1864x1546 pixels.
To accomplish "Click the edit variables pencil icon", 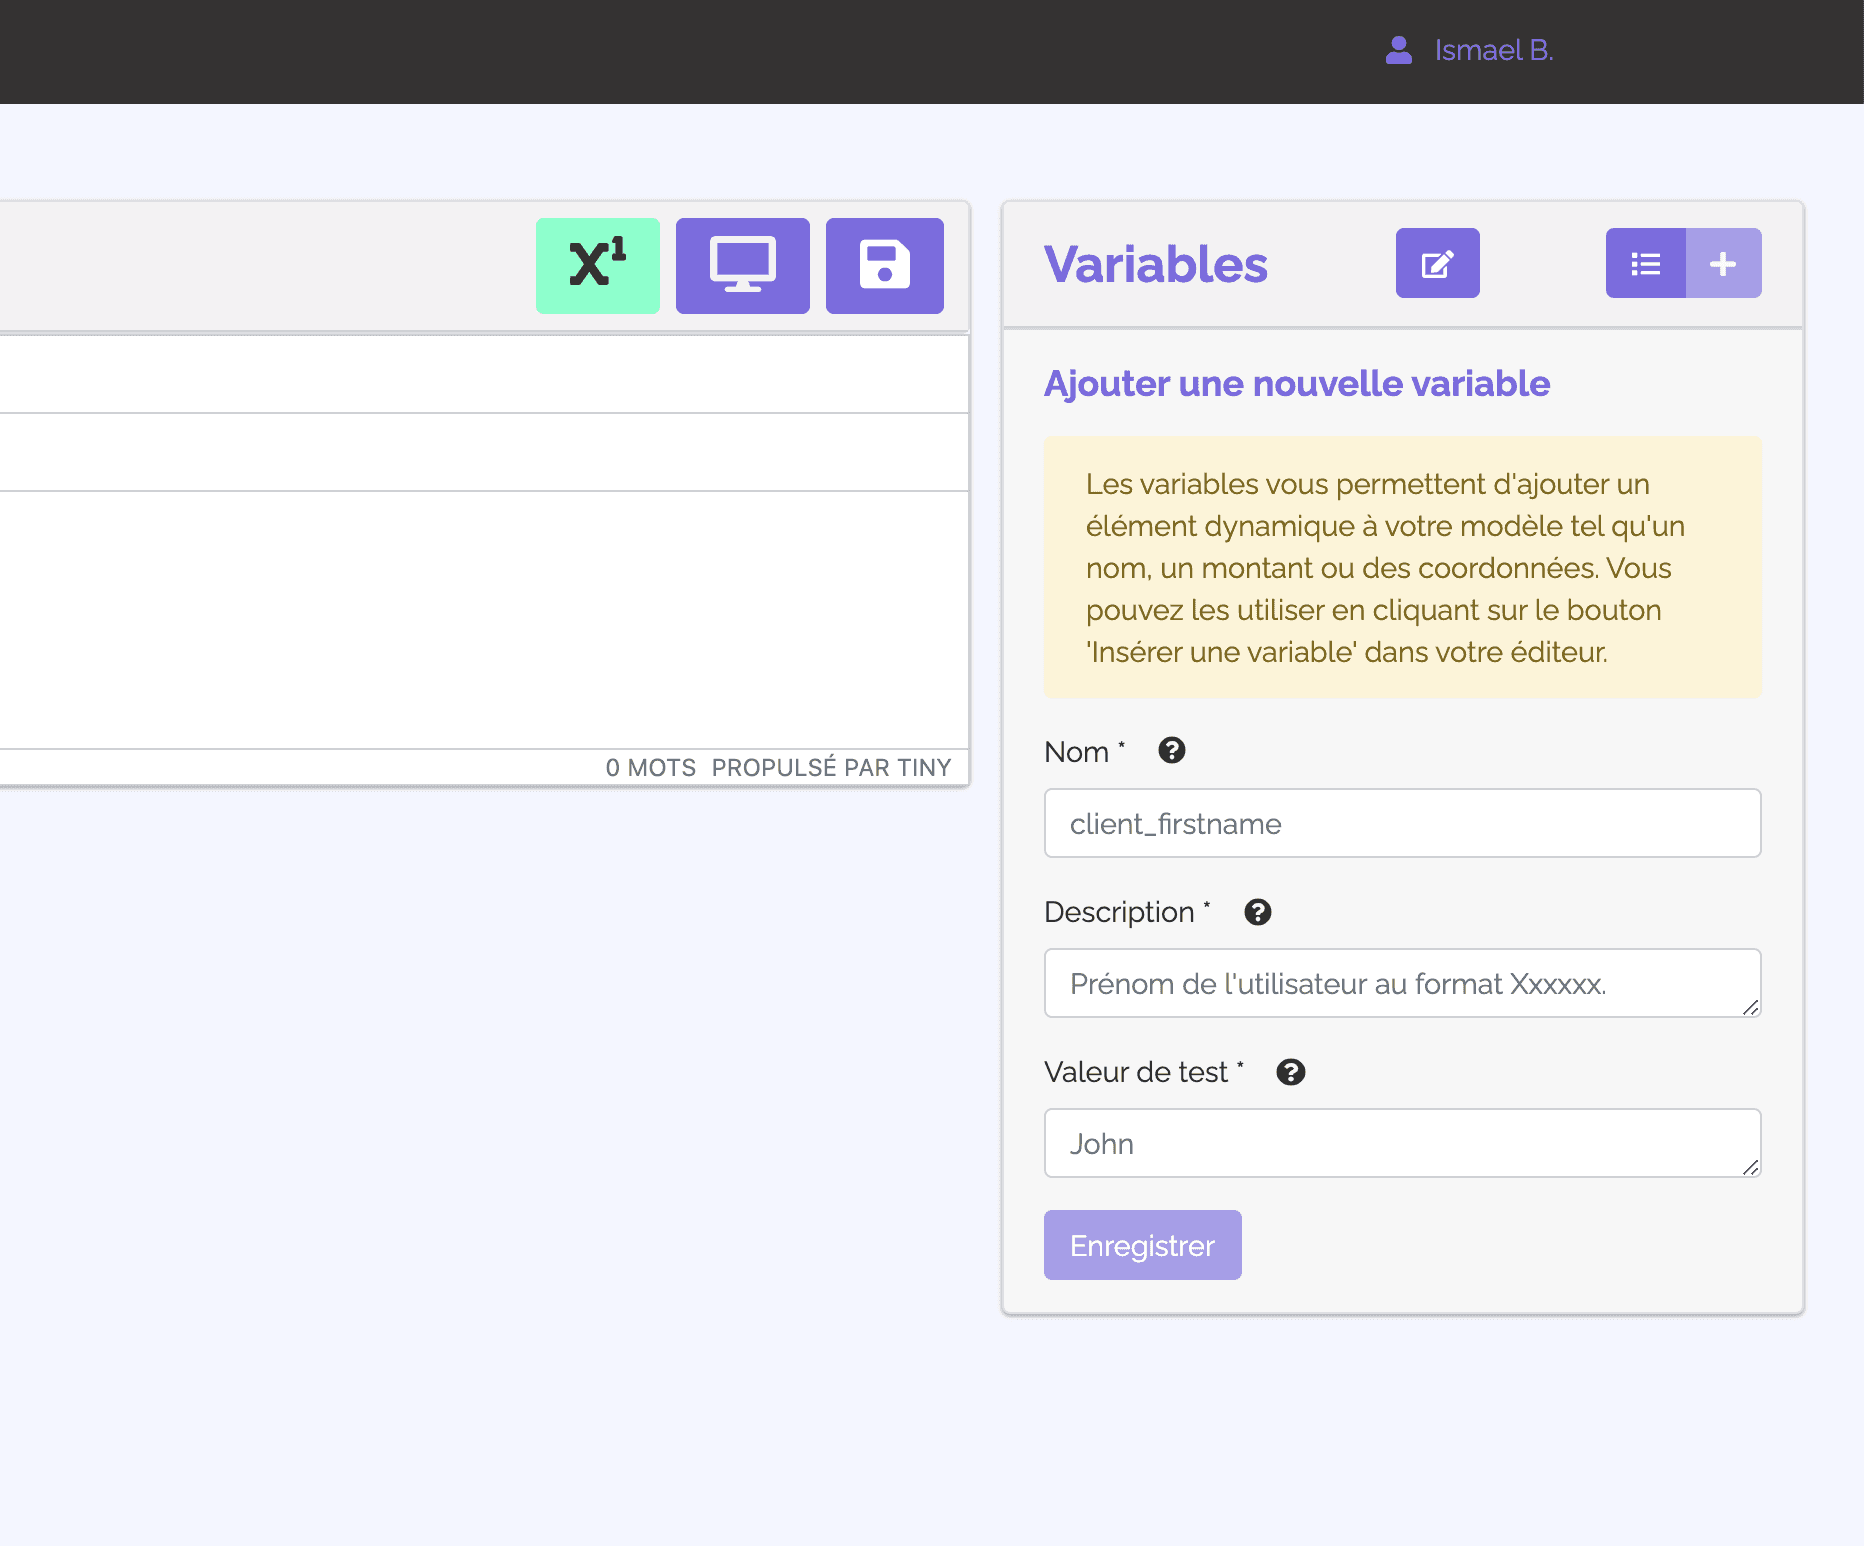I will pos(1438,263).
